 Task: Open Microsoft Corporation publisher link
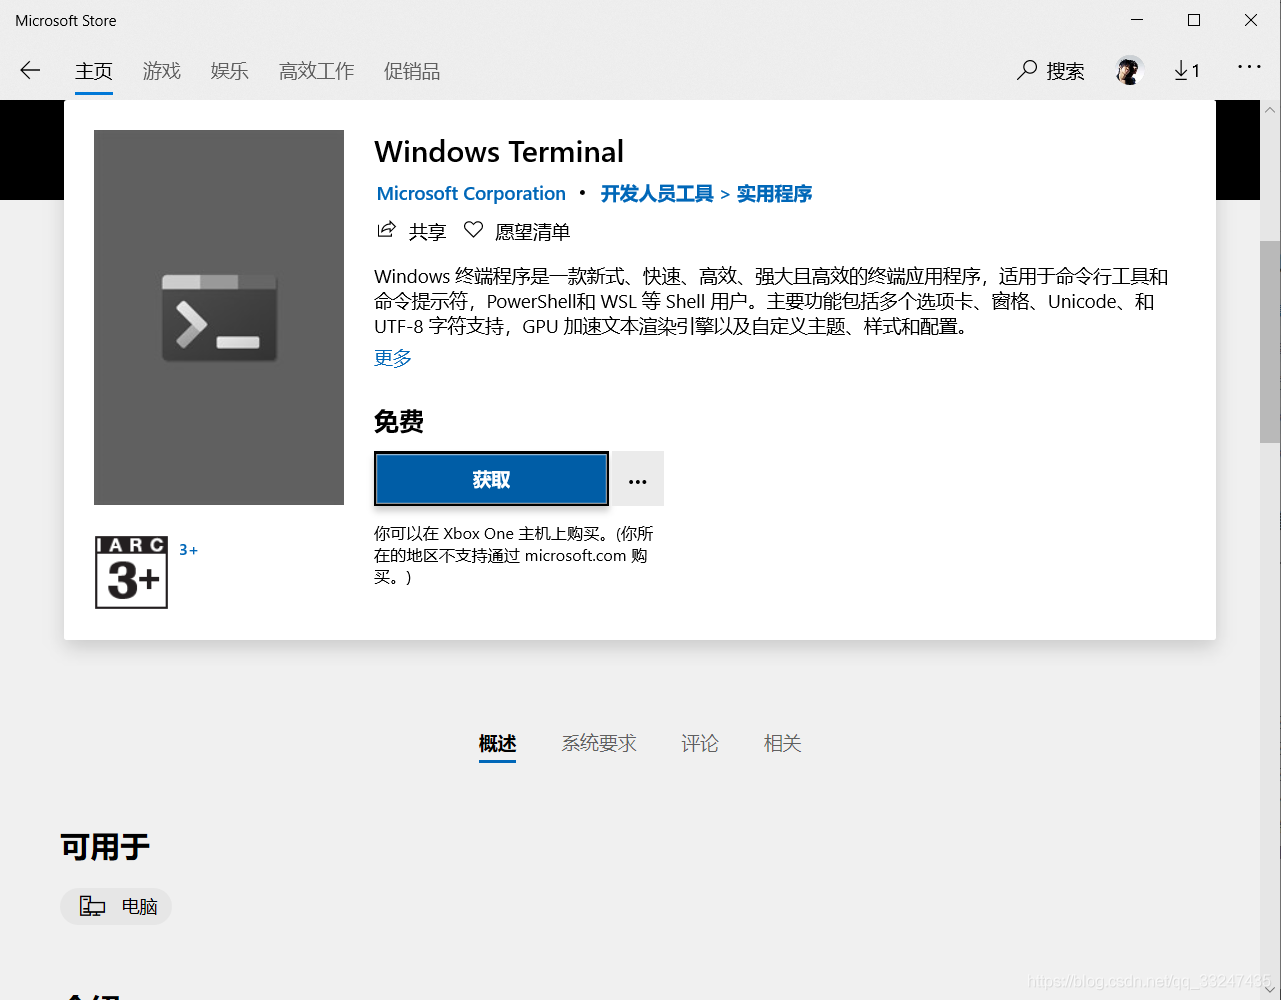(471, 194)
